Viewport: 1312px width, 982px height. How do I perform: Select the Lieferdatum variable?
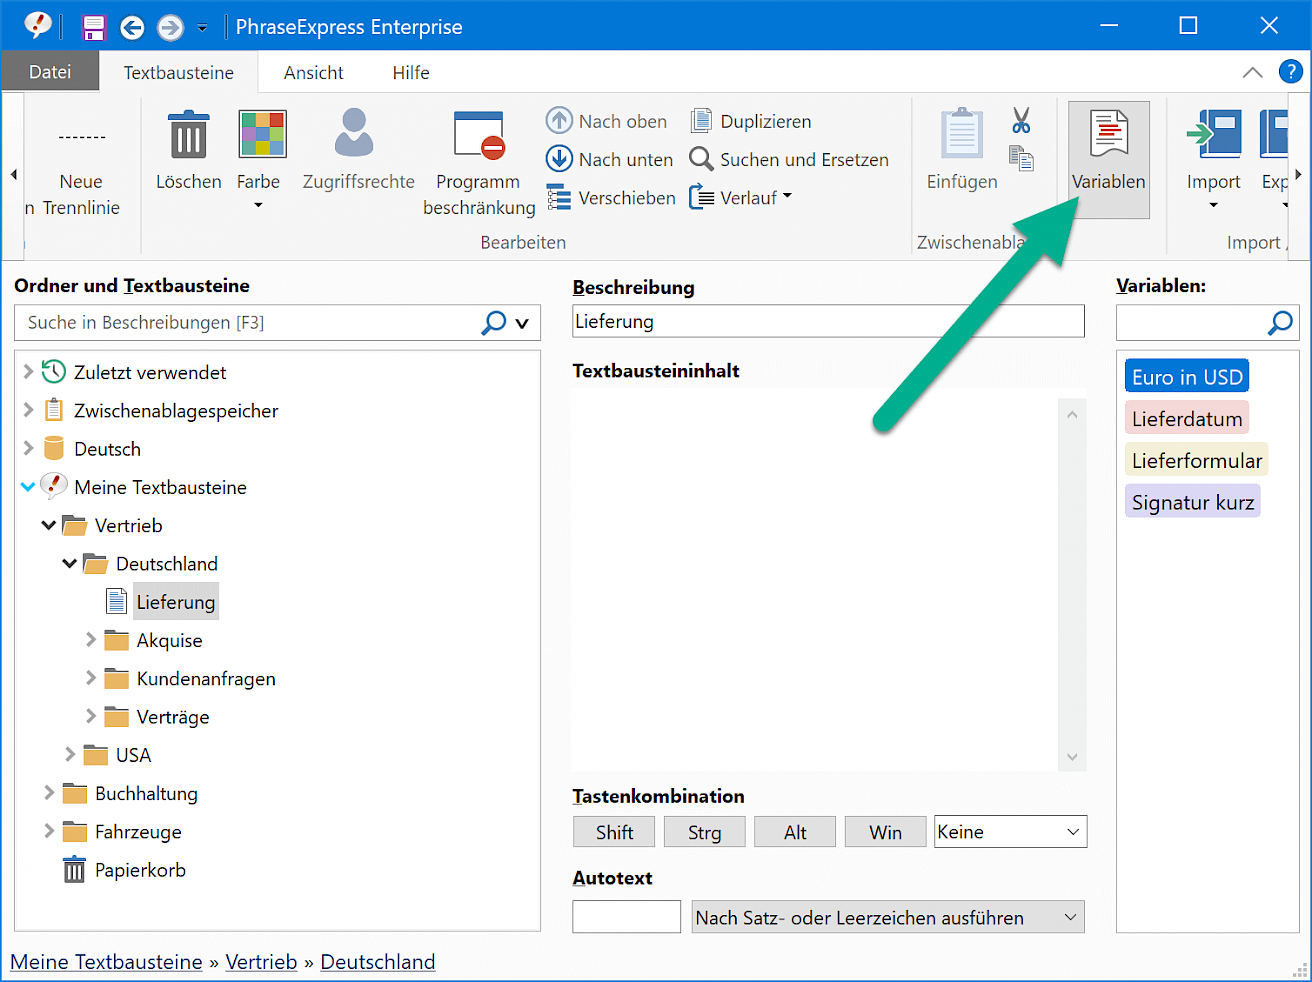[x=1187, y=419]
